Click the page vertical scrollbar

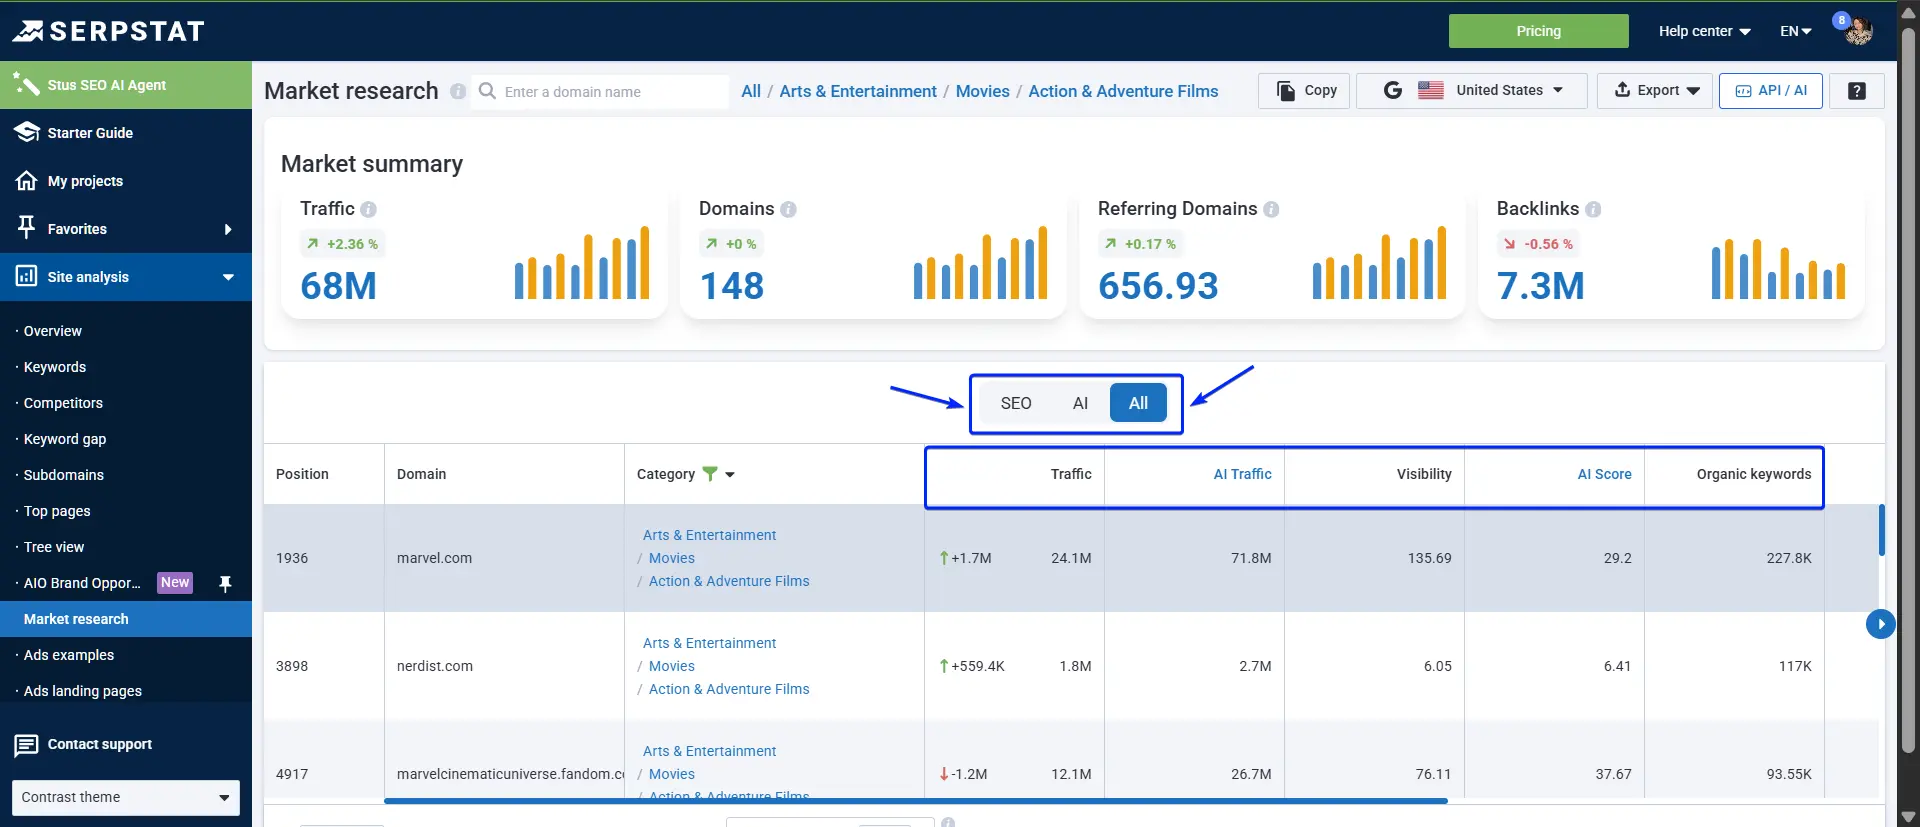pos(1908,390)
